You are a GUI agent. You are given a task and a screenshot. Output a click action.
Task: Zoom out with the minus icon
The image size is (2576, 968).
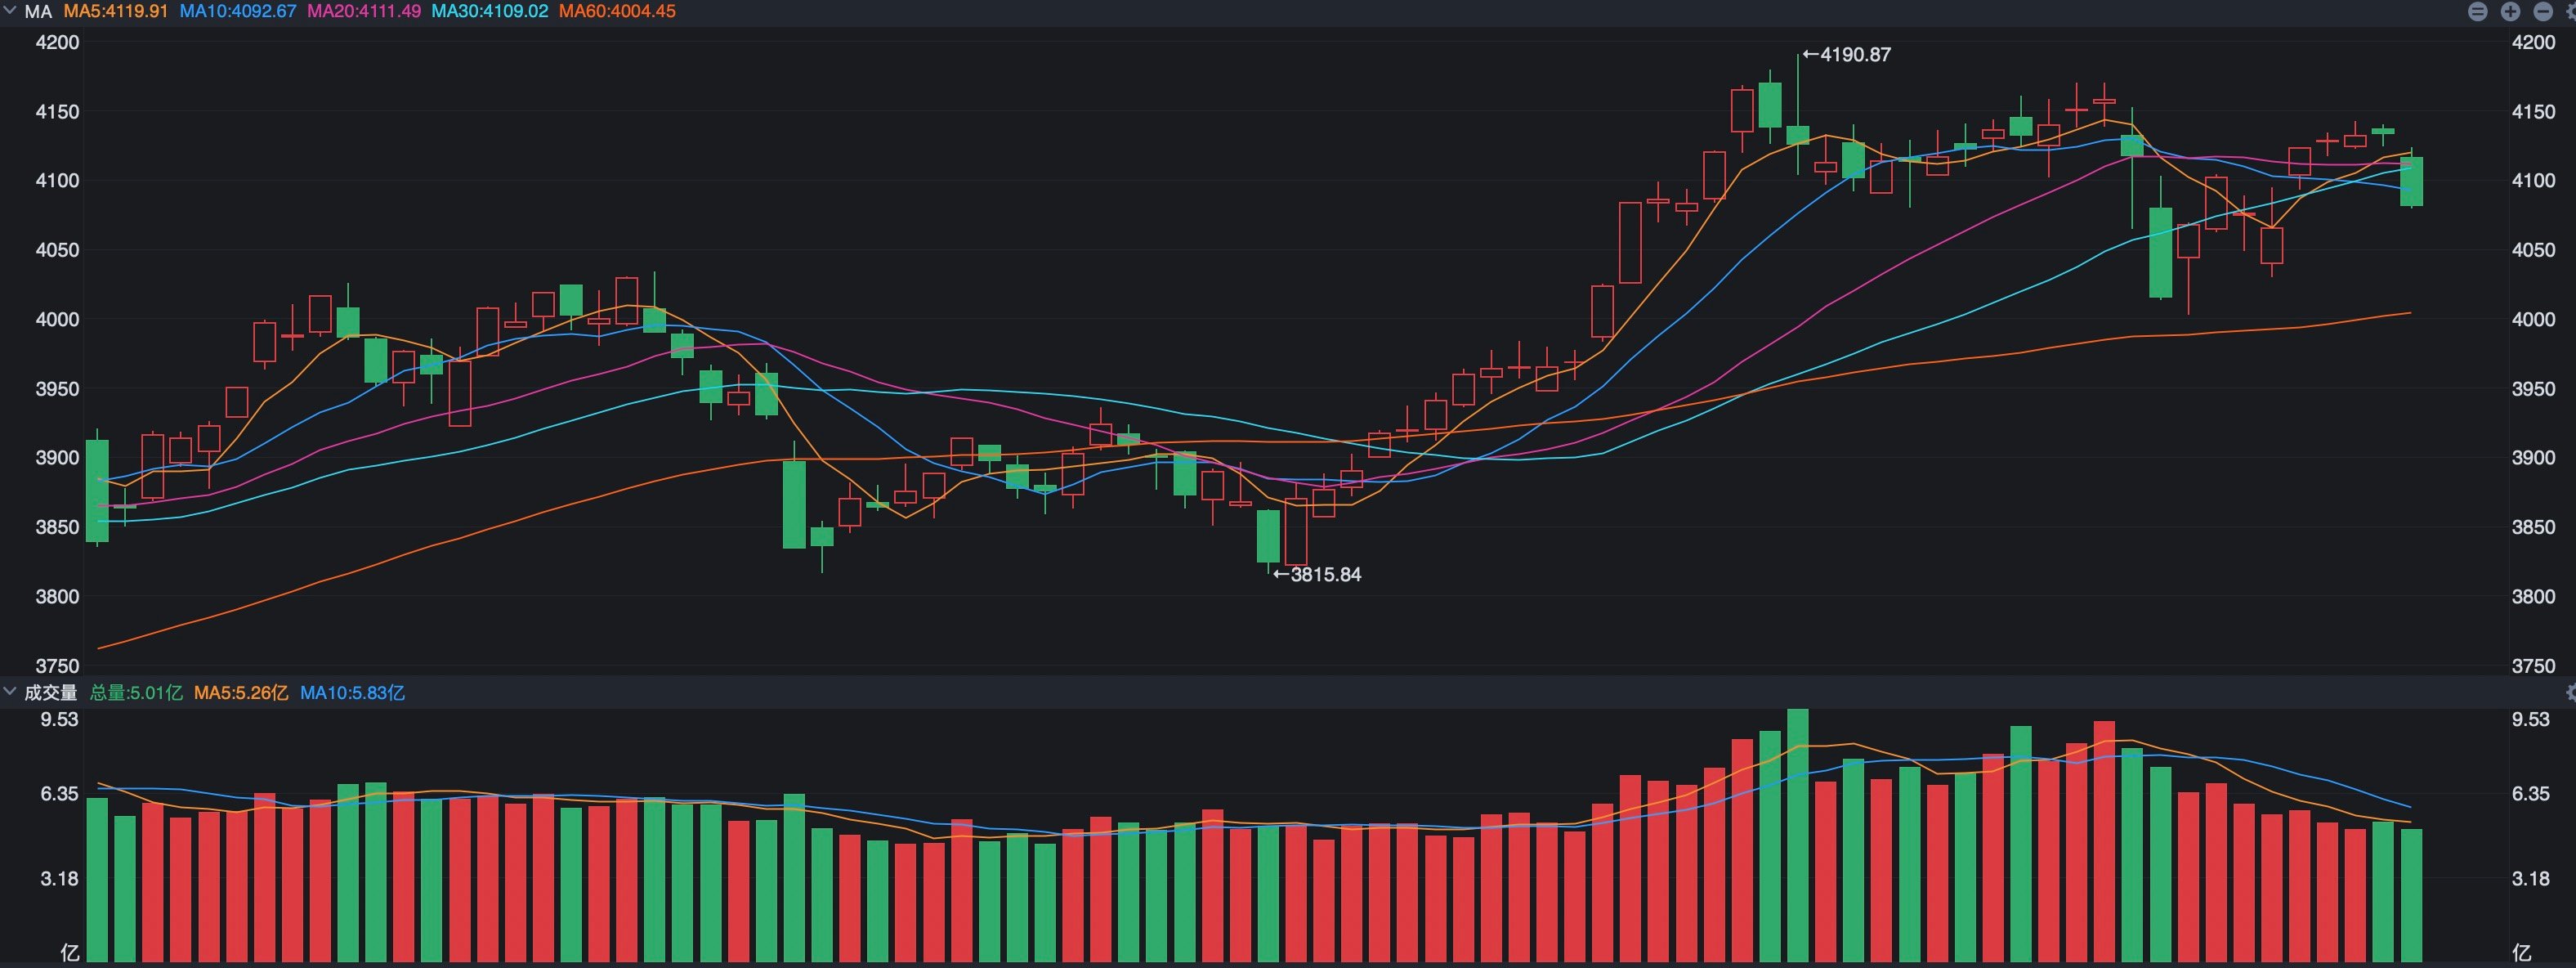click(x=2542, y=11)
